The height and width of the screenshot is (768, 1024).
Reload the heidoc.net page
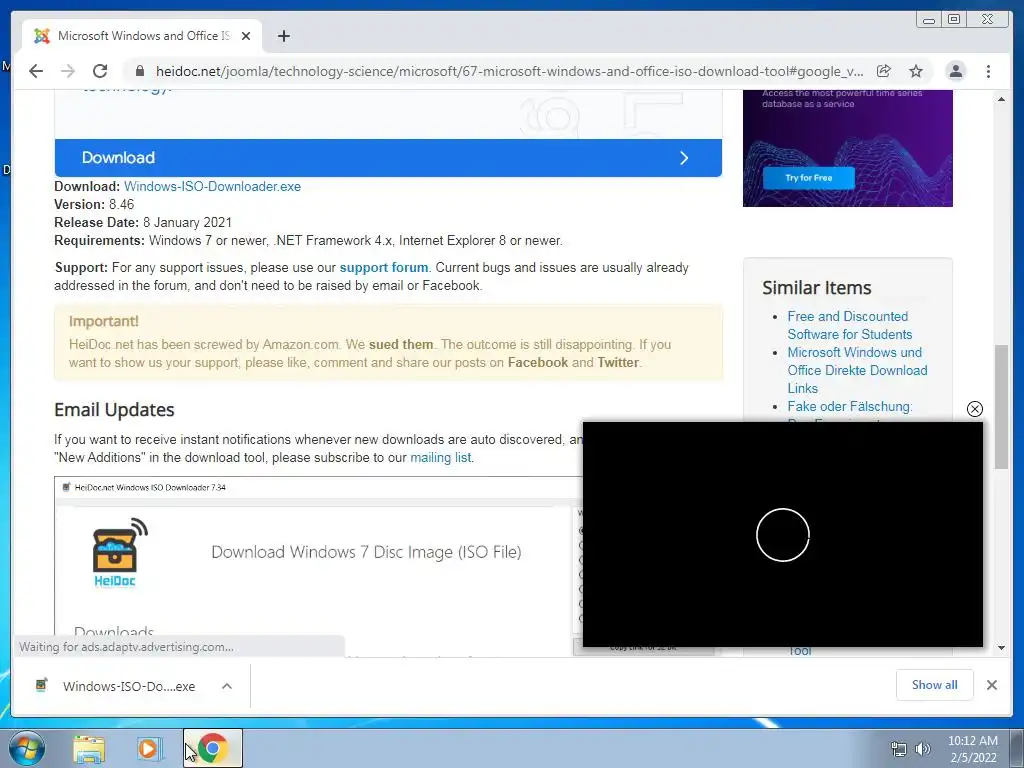(x=100, y=71)
